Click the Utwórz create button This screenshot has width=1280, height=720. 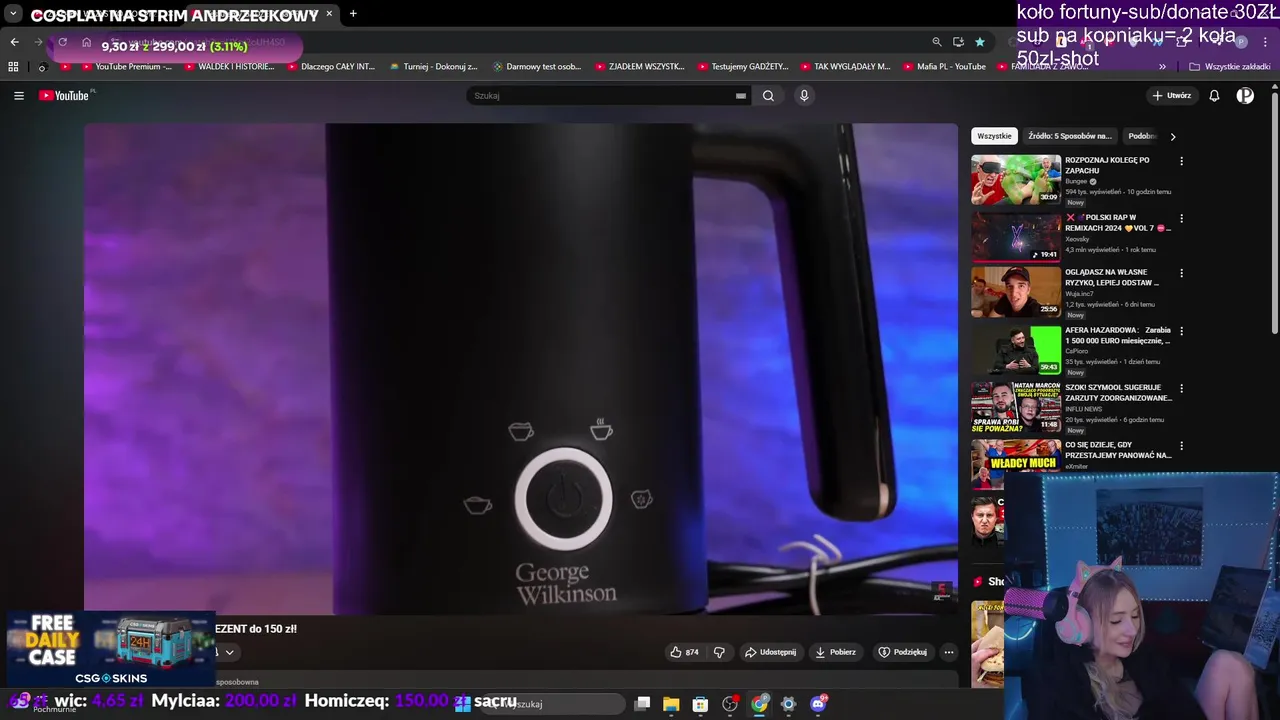tap(1171, 96)
